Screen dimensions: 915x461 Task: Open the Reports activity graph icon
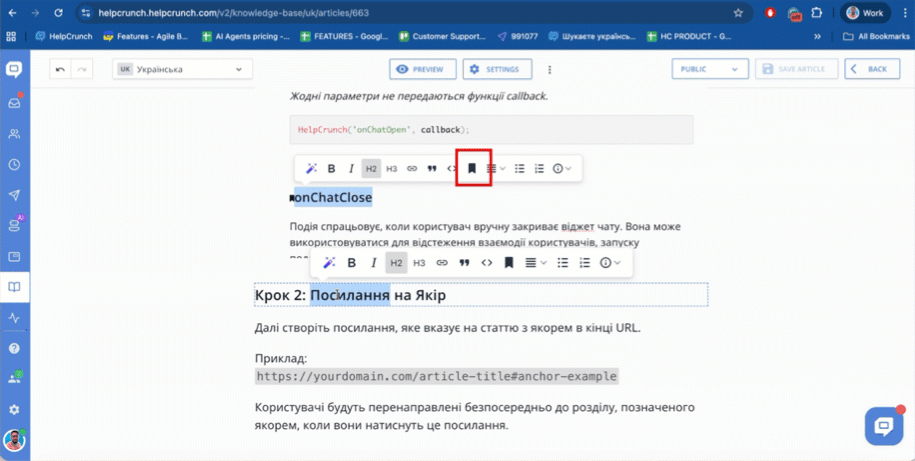14,318
